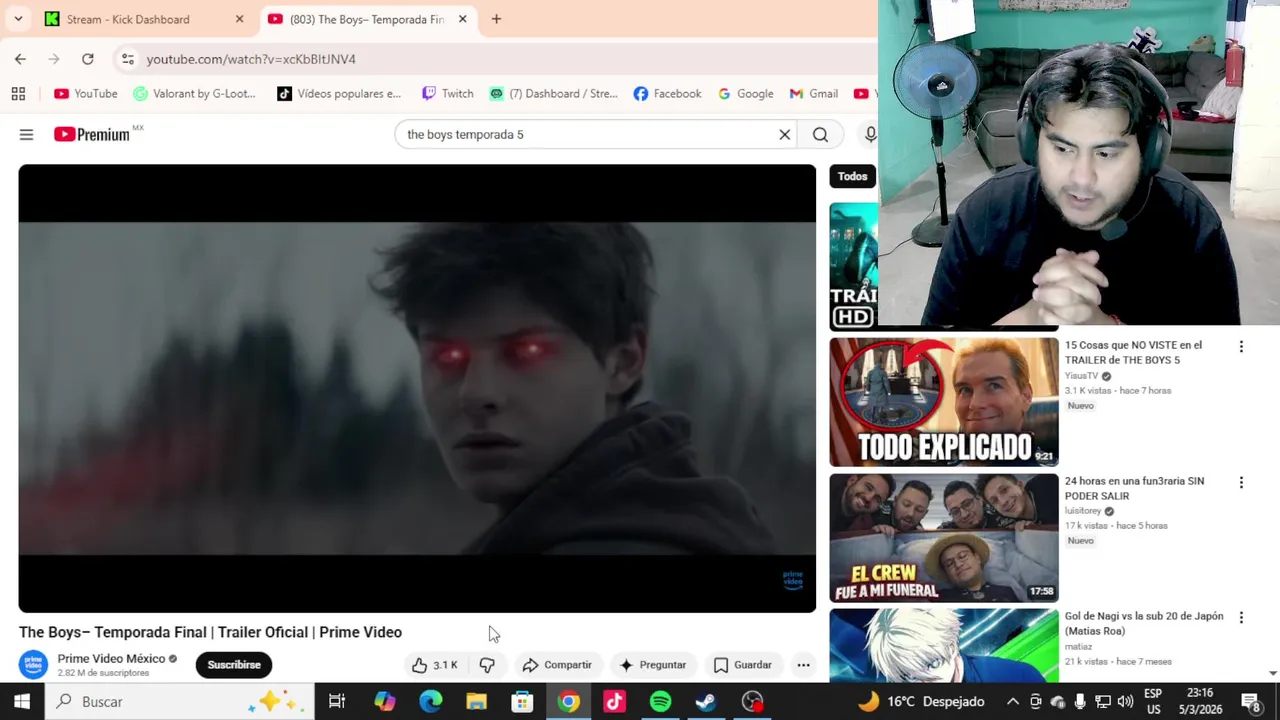The height and width of the screenshot is (720, 1280).
Task: Open the Facebook bookmark
Action: [667, 93]
